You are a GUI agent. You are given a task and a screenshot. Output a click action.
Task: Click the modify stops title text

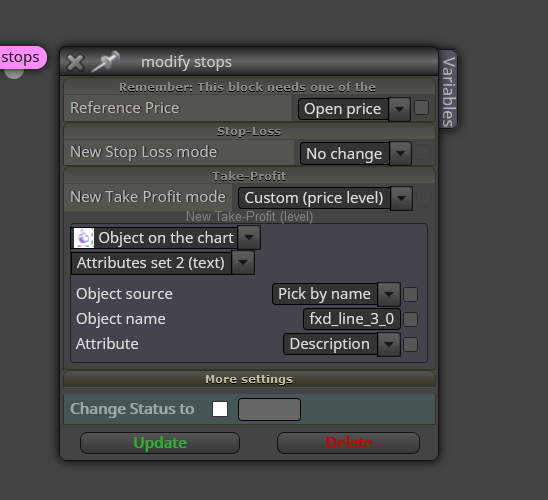pos(186,62)
